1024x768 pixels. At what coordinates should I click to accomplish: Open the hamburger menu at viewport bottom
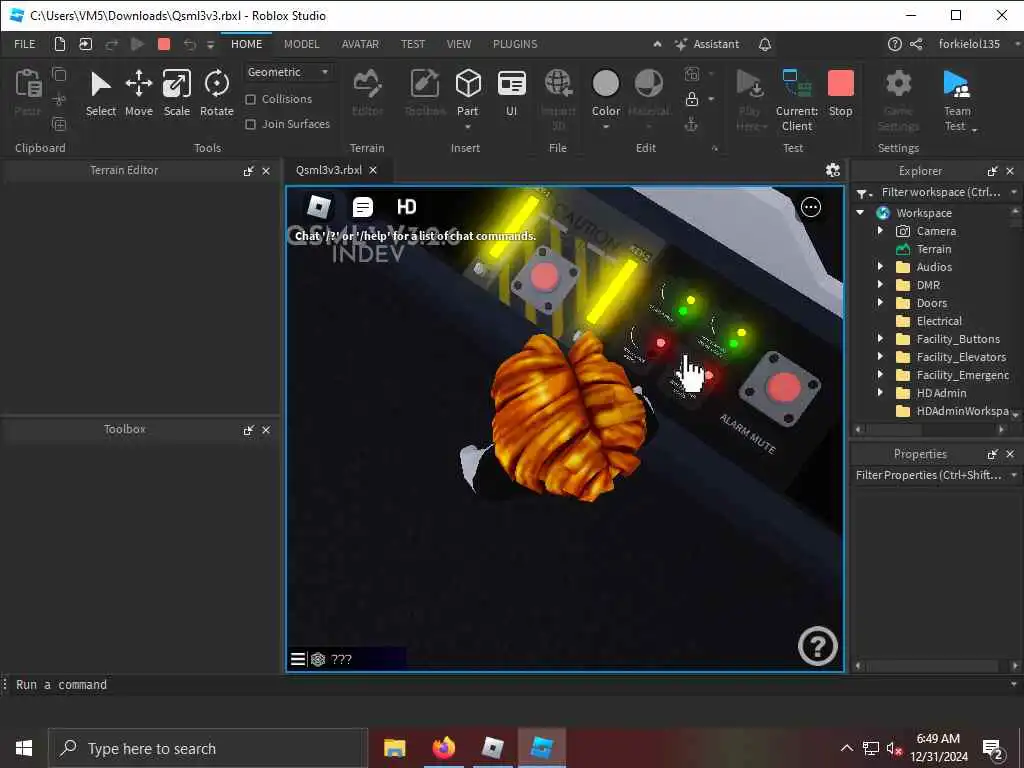click(298, 659)
